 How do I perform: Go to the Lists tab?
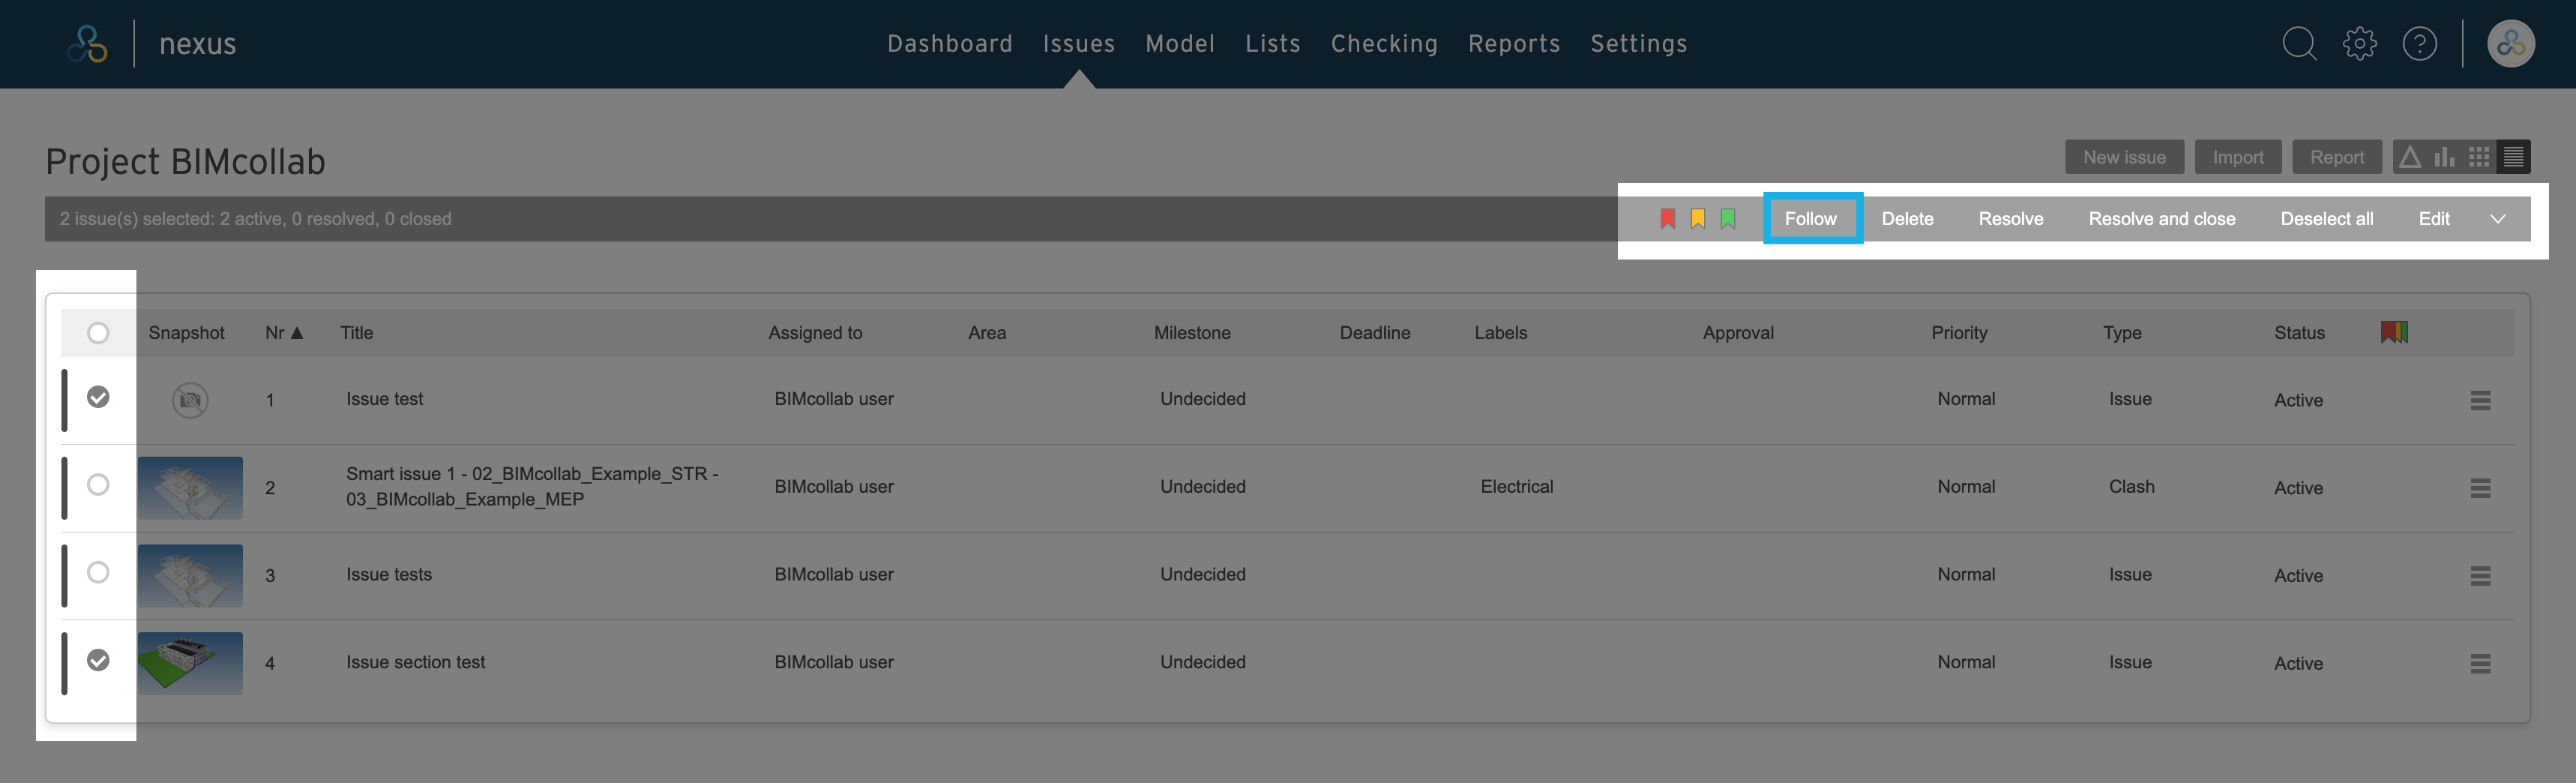tap(1273, 44)
